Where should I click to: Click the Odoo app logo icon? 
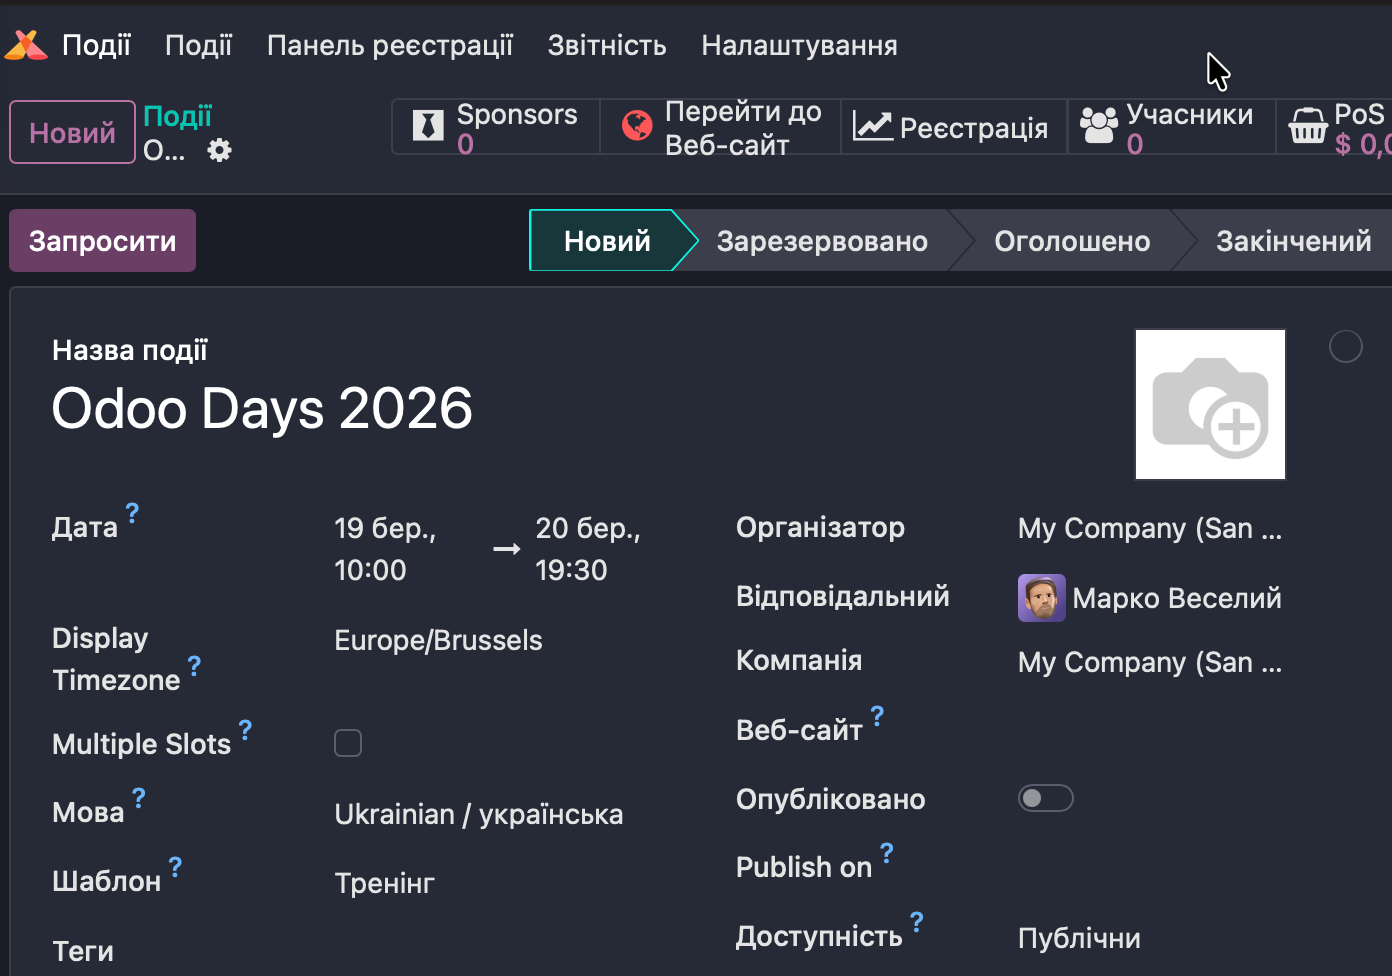27,45
